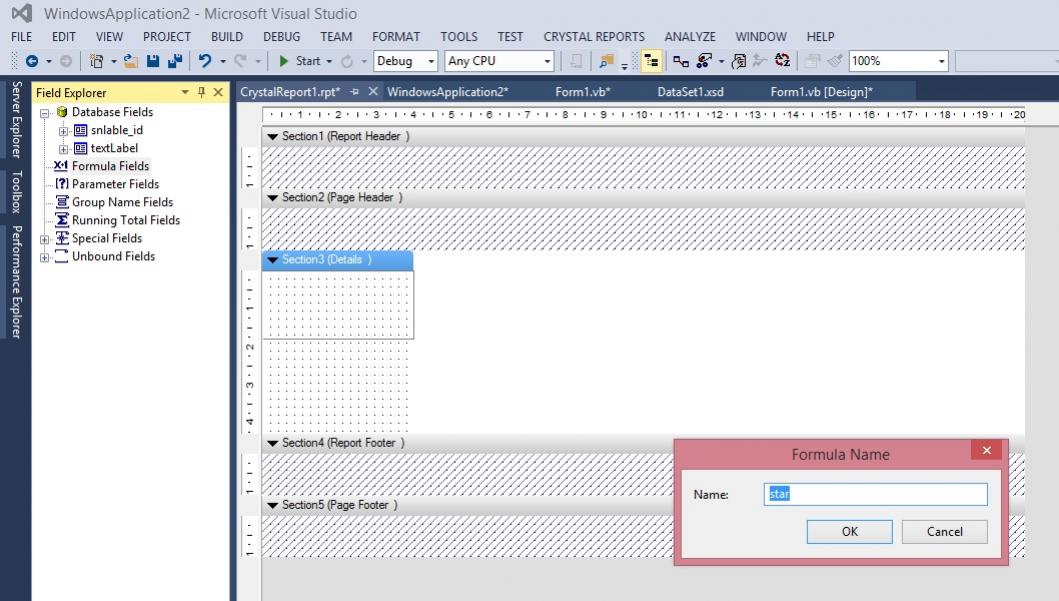Collapse the Database Fields tree node
This screenshot has width=1059, height=601.
pos(45,113)
